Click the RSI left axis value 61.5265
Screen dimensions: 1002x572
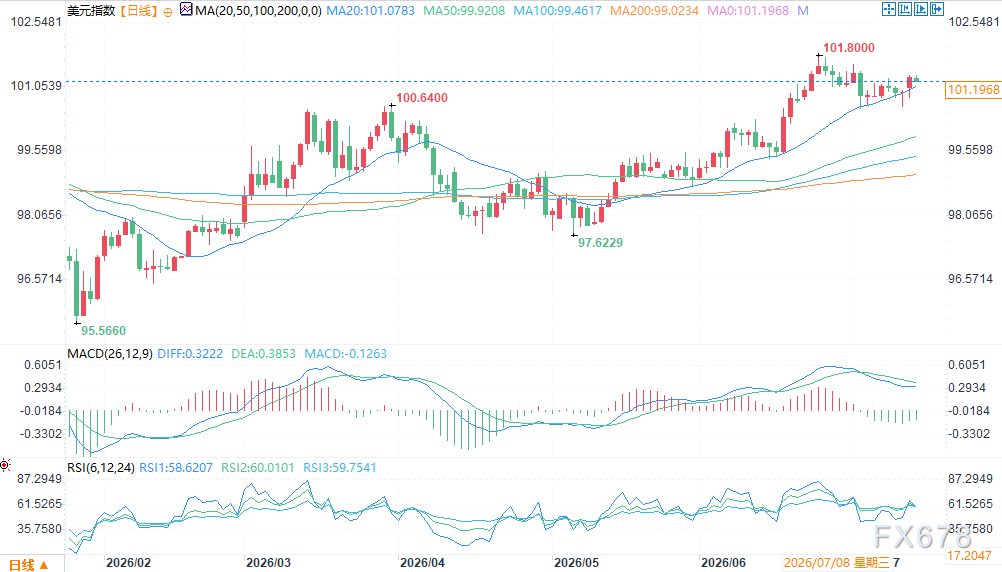point(40,504)
